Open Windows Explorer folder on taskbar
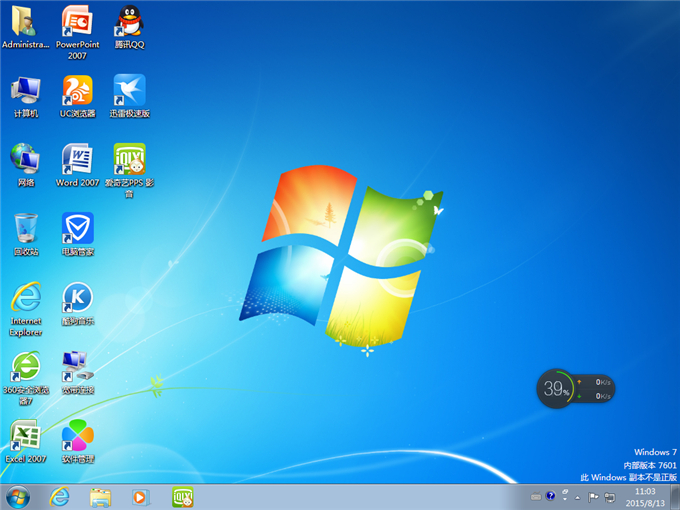The height and width of the screenshot is (510, 680). [100, 497]
